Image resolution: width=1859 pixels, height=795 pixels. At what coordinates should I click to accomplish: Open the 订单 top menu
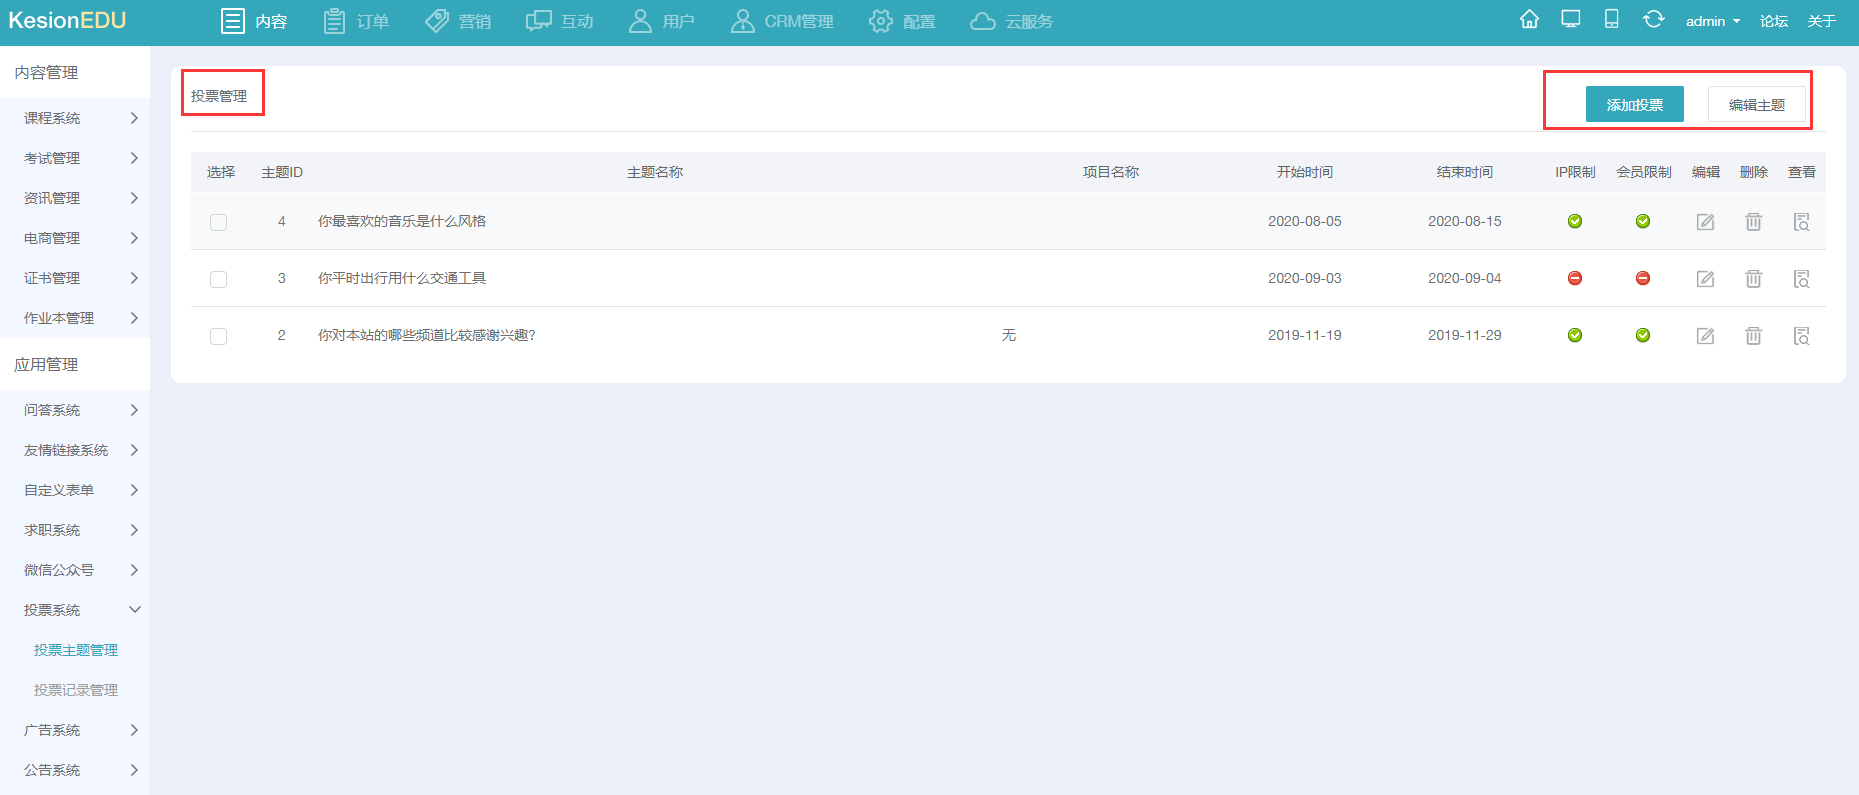coord(356,21)
